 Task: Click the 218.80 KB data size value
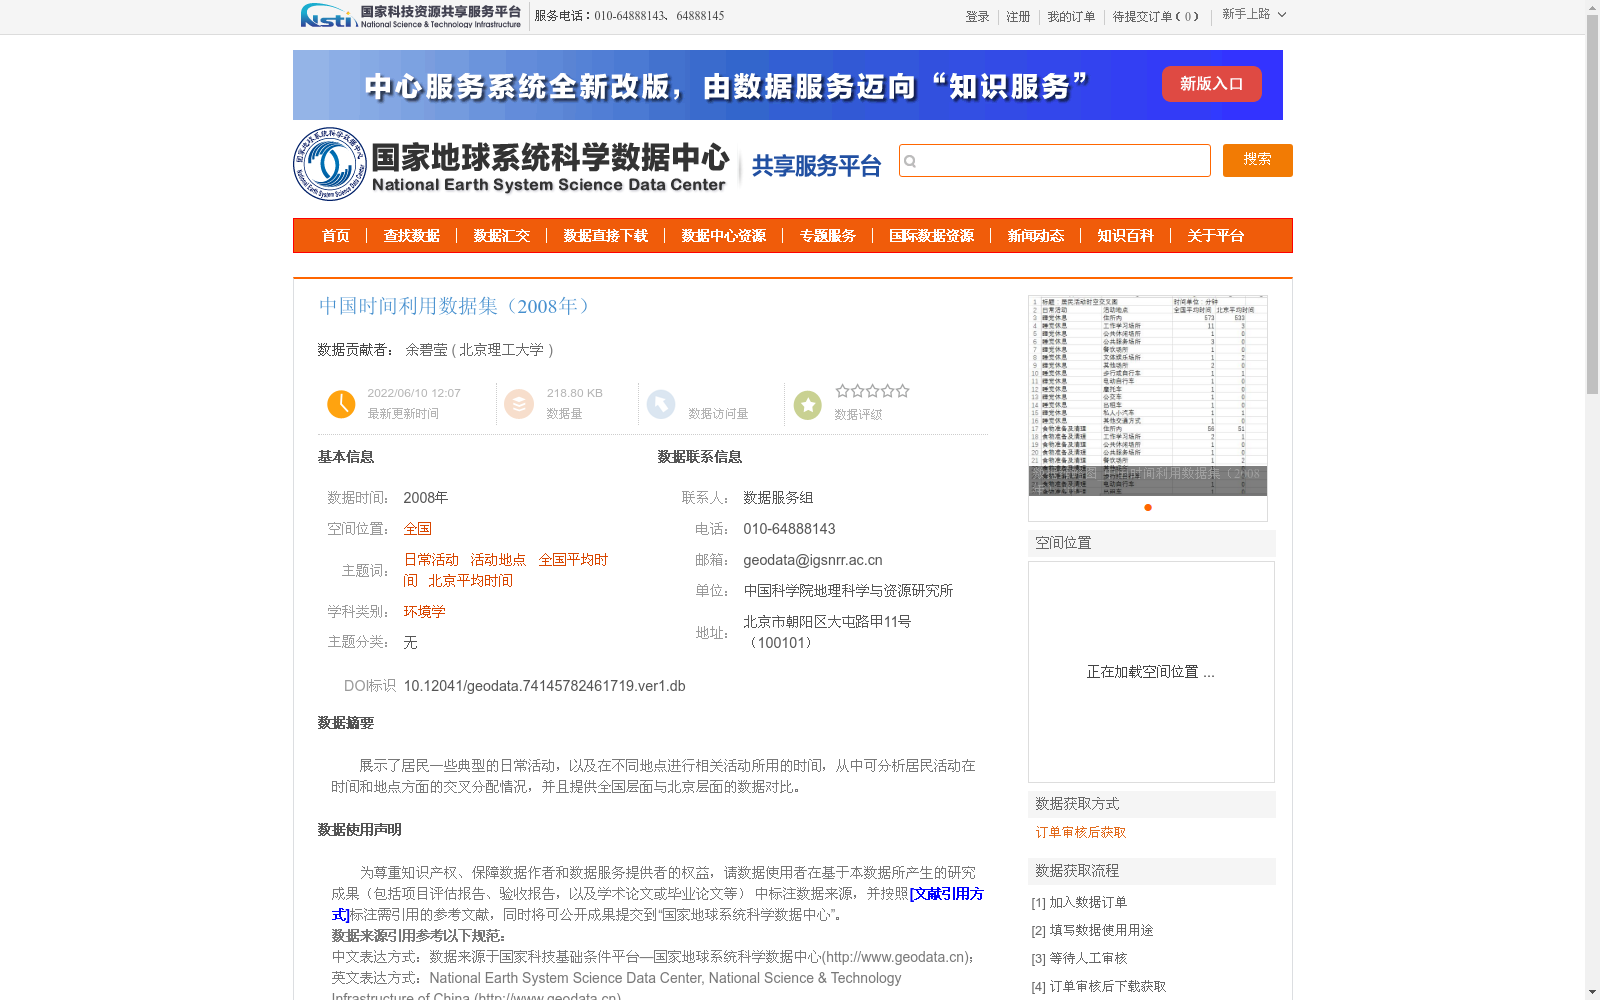[575, 393]
